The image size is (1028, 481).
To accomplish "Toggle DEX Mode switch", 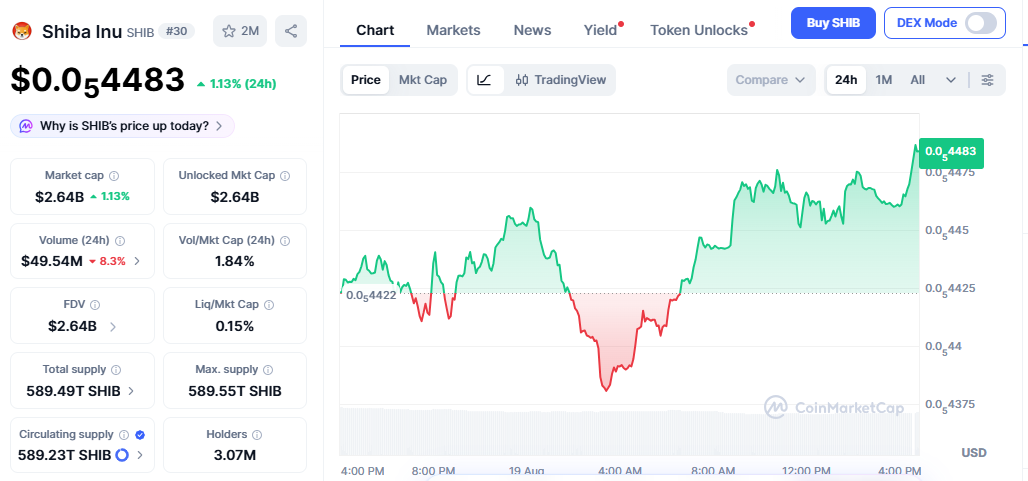I will click(981, 24).
